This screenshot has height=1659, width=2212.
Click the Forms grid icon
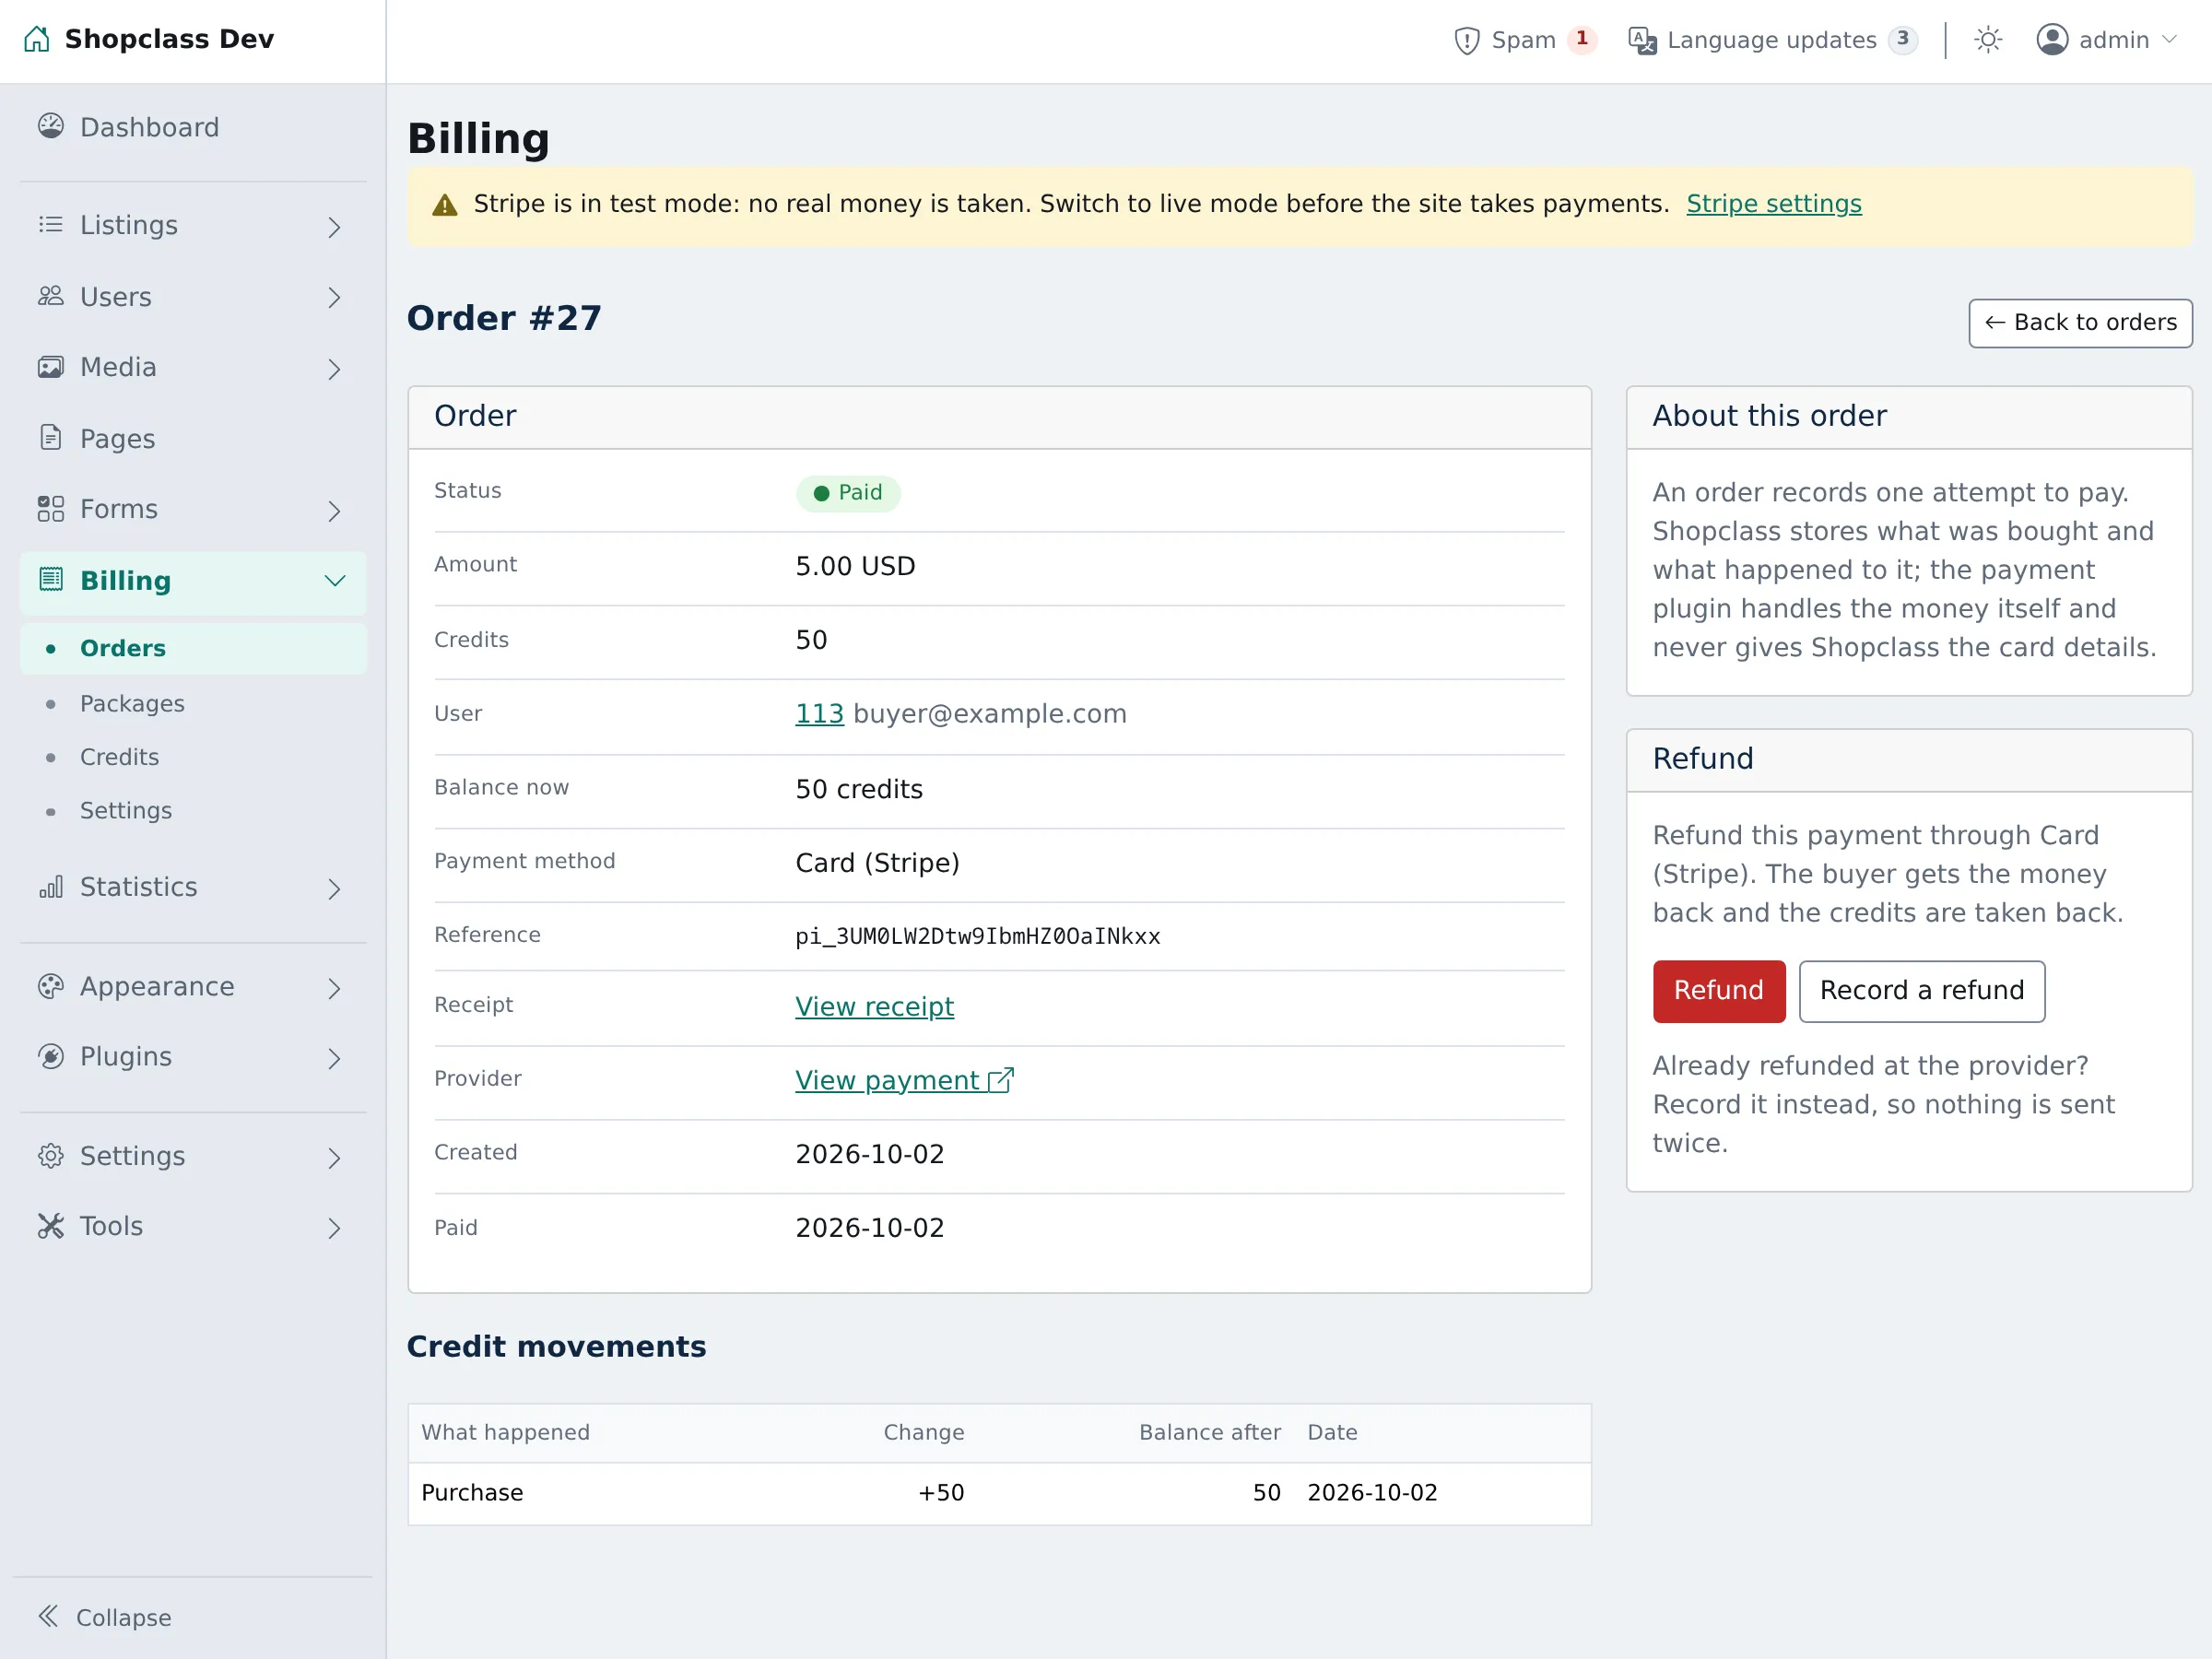51,509
